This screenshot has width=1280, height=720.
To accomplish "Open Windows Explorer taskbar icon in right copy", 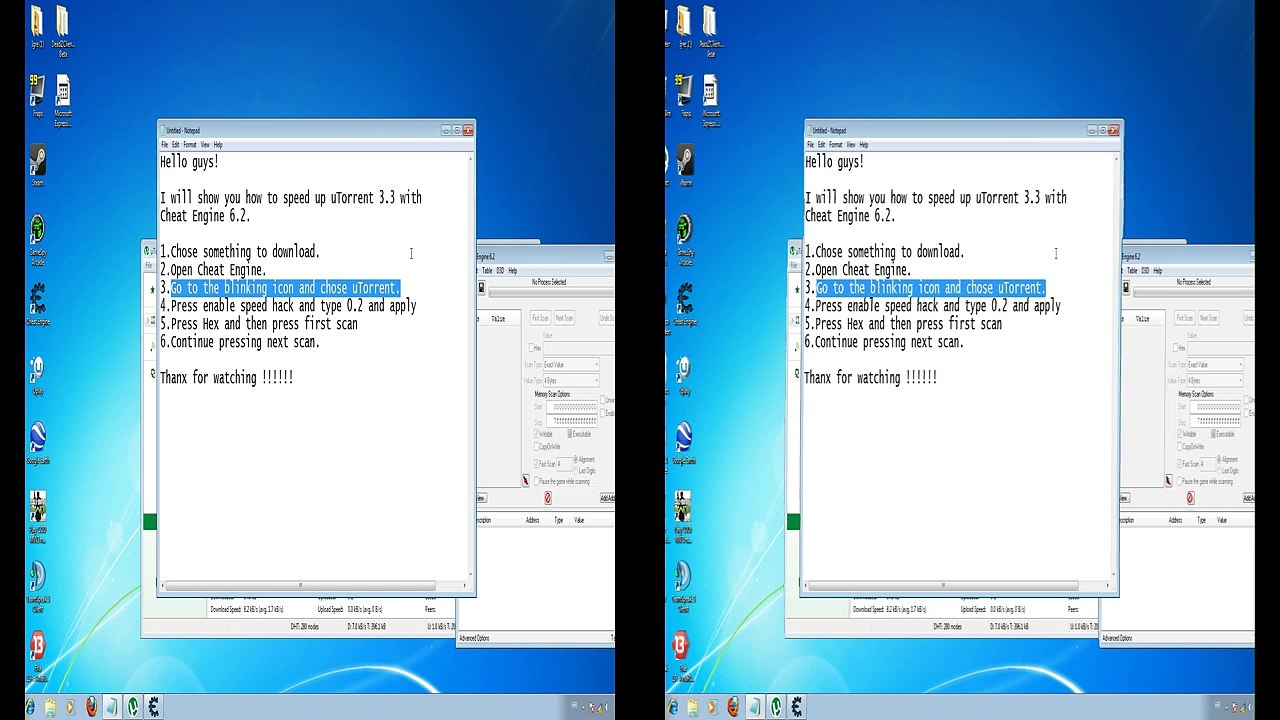I will (x=693, y=707).
